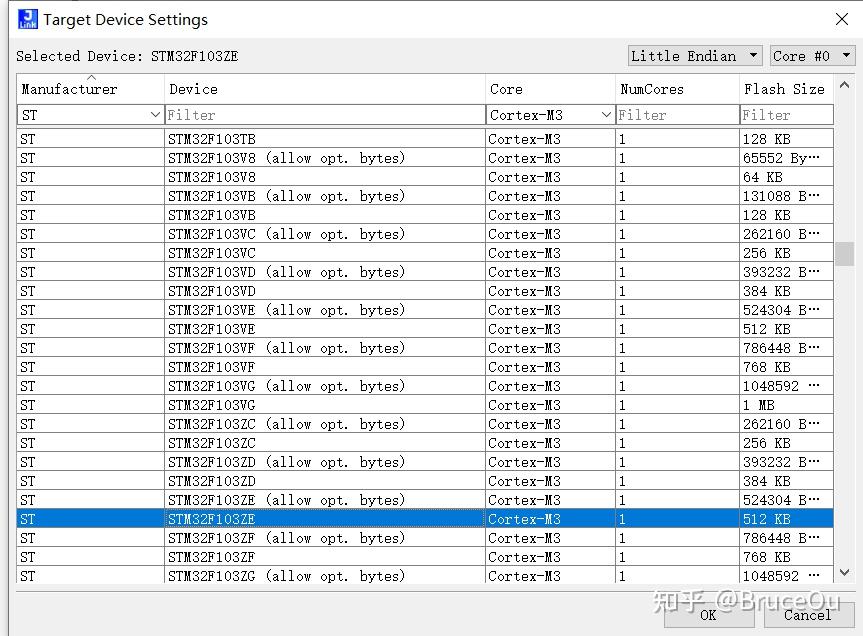The image size is (863, 636).
Task: Select the plain STM32F103ZC device
Action: tap(425, 442)
